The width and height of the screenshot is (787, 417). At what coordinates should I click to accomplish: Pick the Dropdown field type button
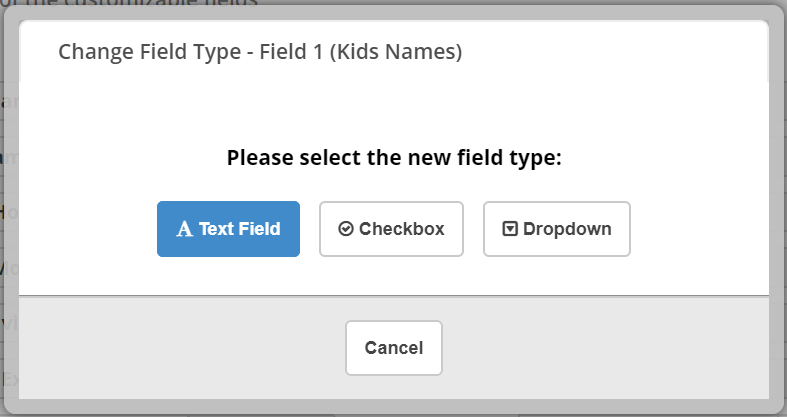[557, 229]
